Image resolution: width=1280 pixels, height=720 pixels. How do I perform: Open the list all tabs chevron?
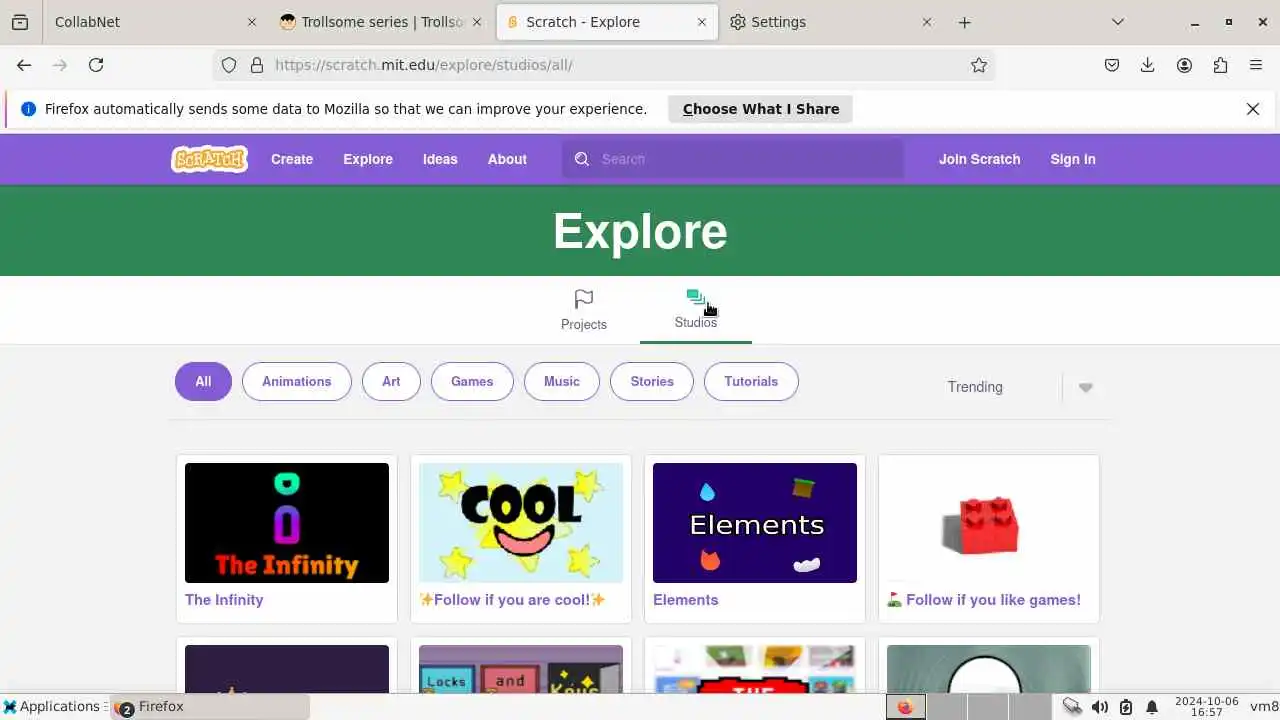(1118, 22)
